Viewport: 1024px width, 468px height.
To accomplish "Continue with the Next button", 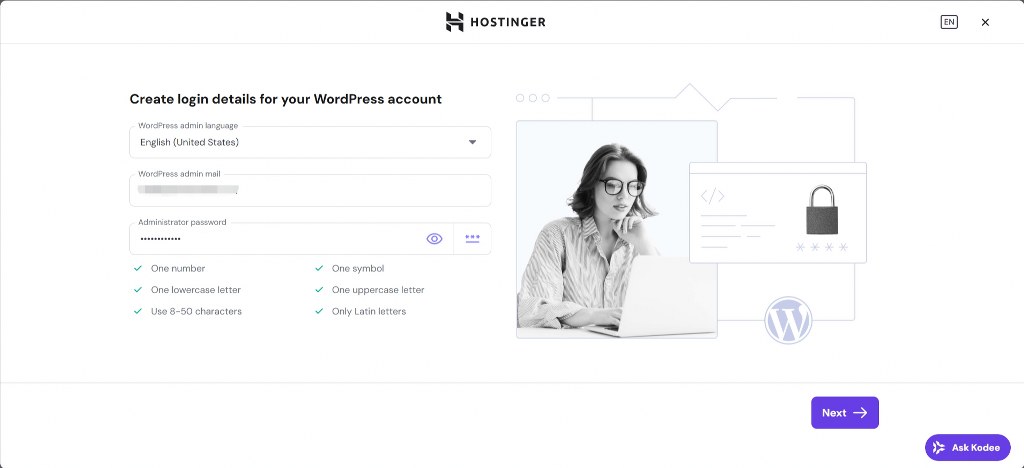I will pyautogui.click(x=844, y=413).
